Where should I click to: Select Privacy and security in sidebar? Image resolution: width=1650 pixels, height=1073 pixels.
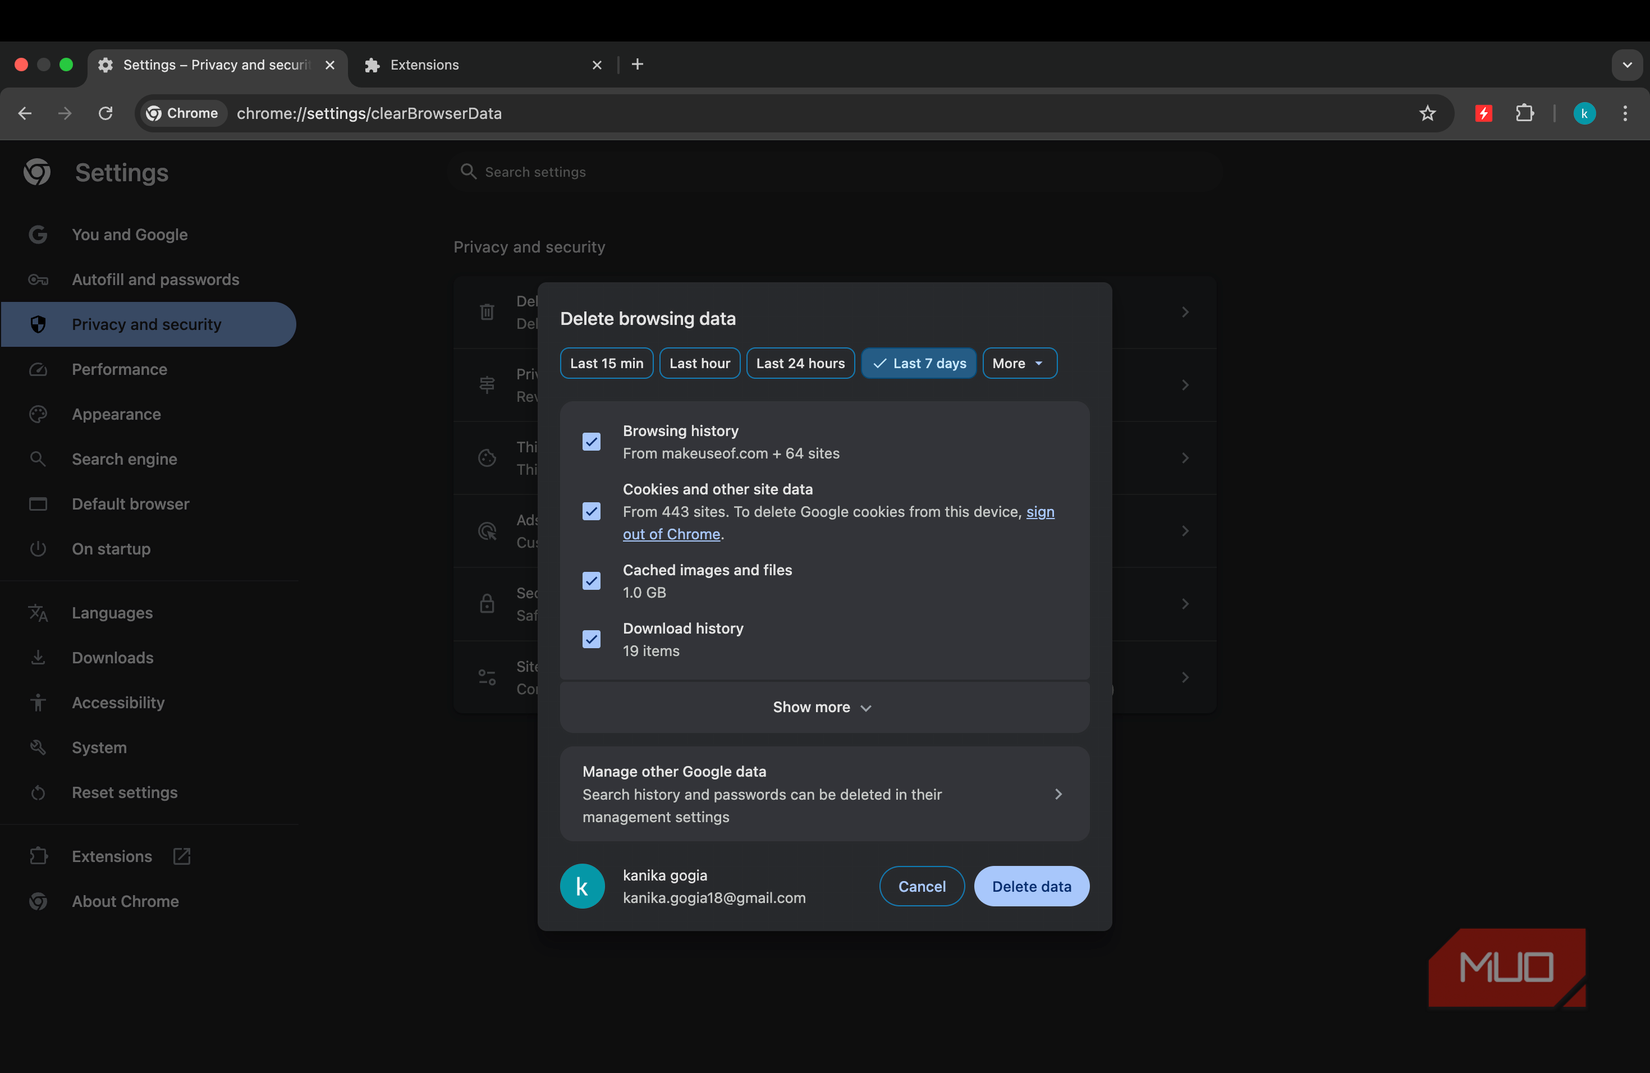[x=148, y=324]
